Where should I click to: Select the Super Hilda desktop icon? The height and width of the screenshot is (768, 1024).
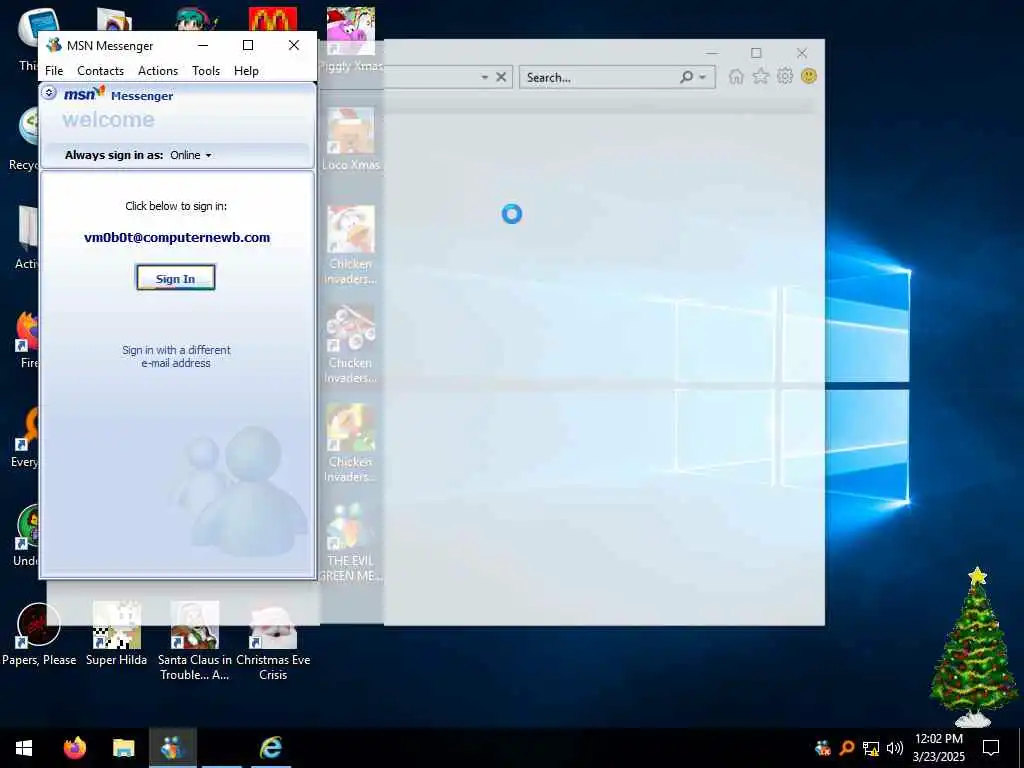click(x=116, y=634)
